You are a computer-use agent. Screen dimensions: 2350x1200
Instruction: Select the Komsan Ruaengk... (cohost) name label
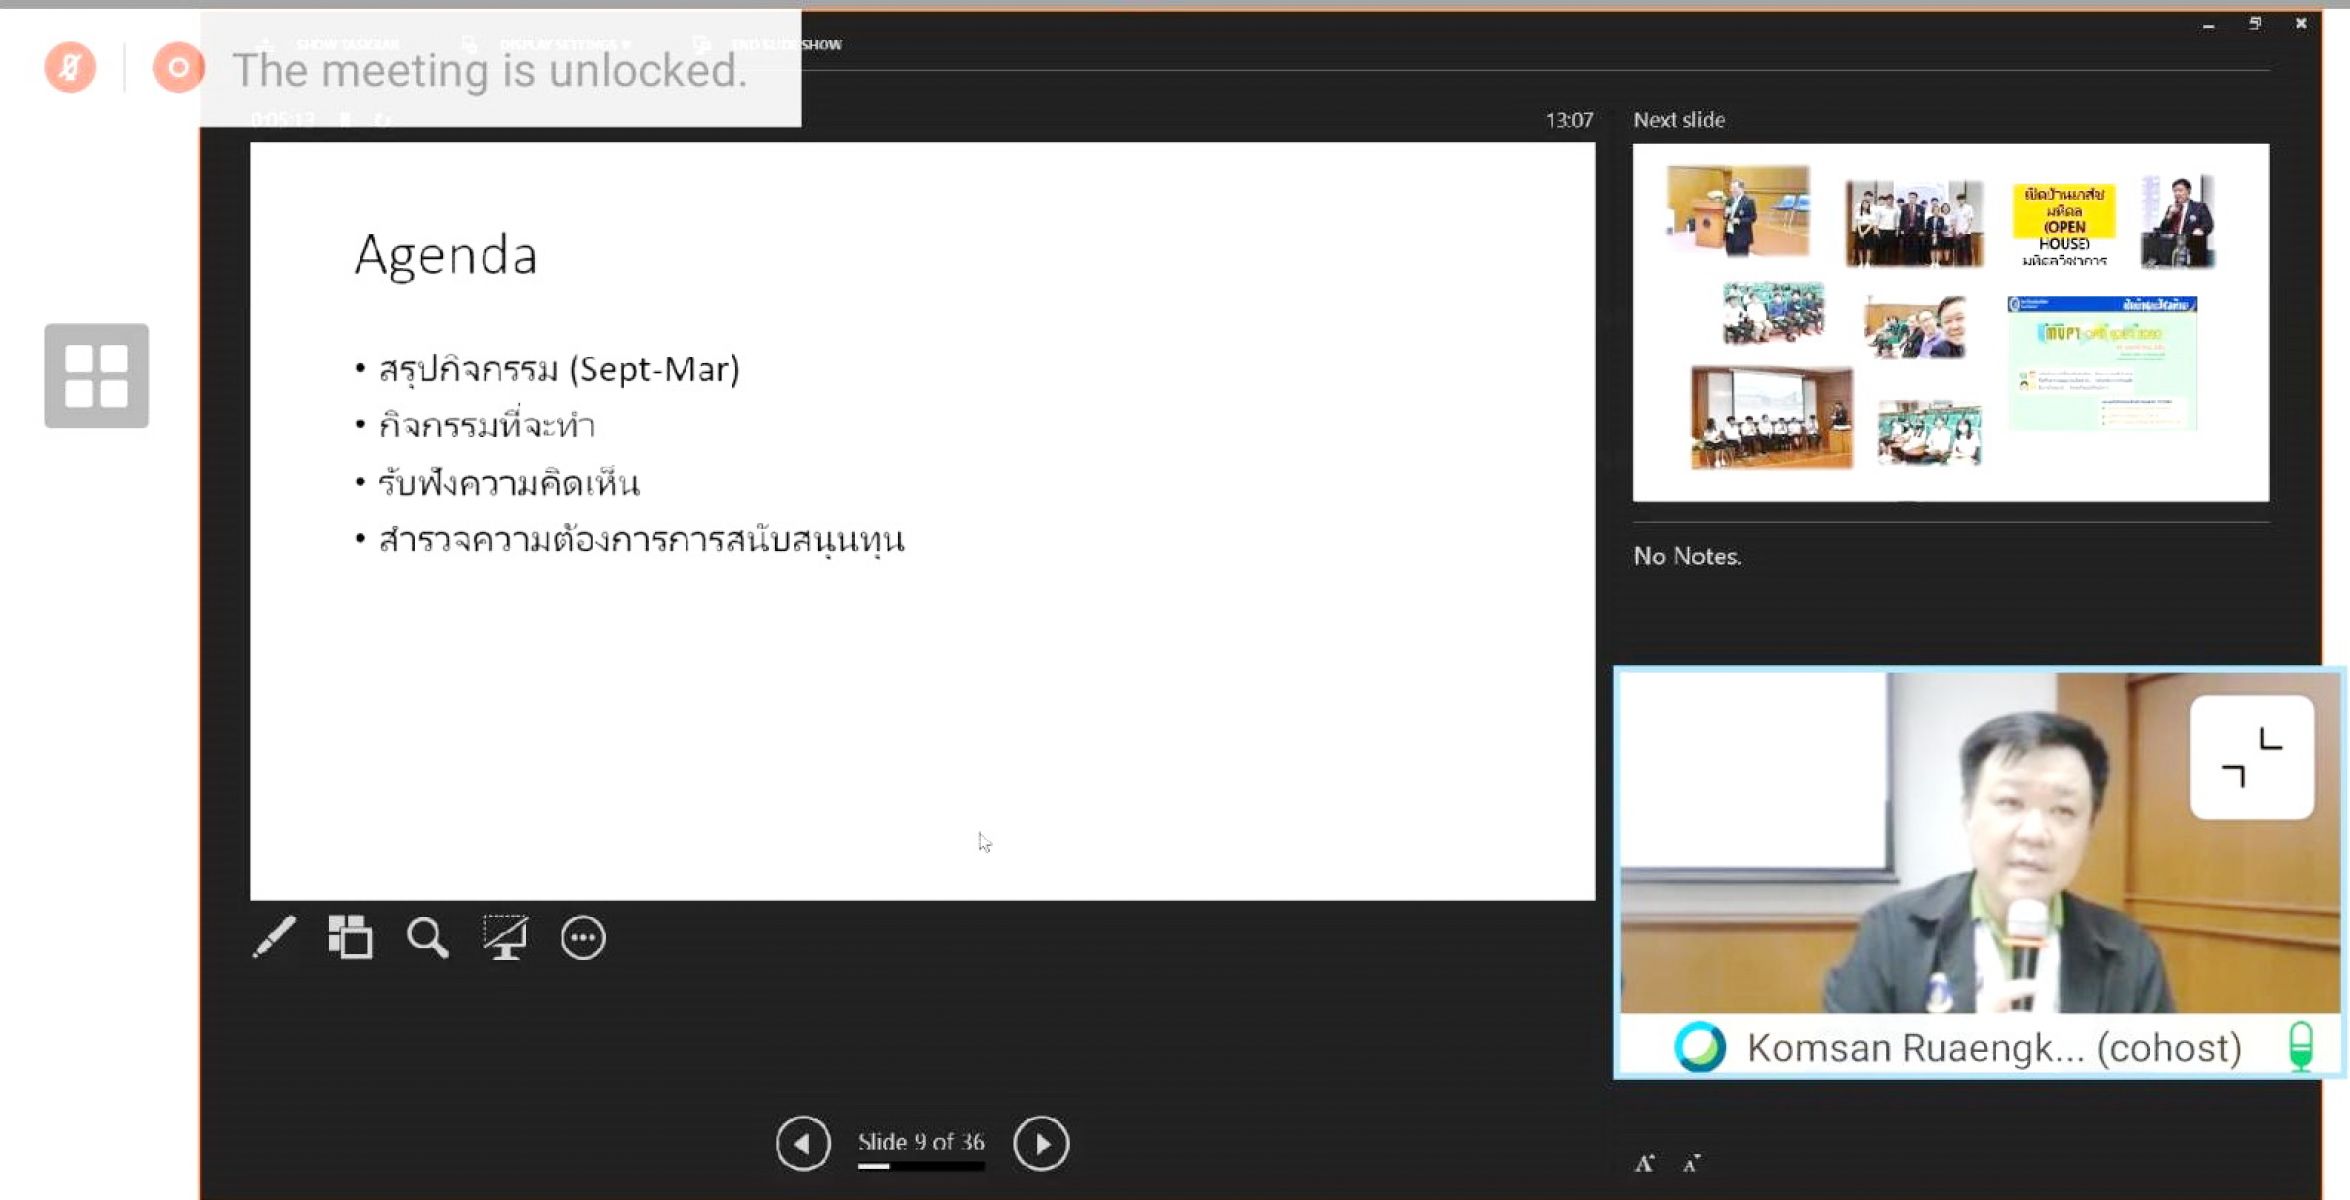click(x=1994, y=1047)
